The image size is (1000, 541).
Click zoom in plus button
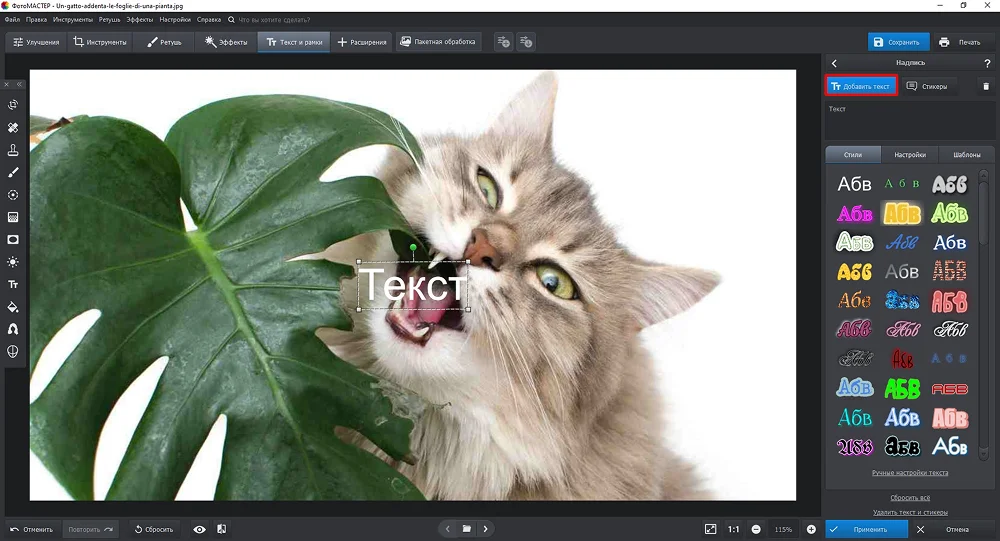811,529
